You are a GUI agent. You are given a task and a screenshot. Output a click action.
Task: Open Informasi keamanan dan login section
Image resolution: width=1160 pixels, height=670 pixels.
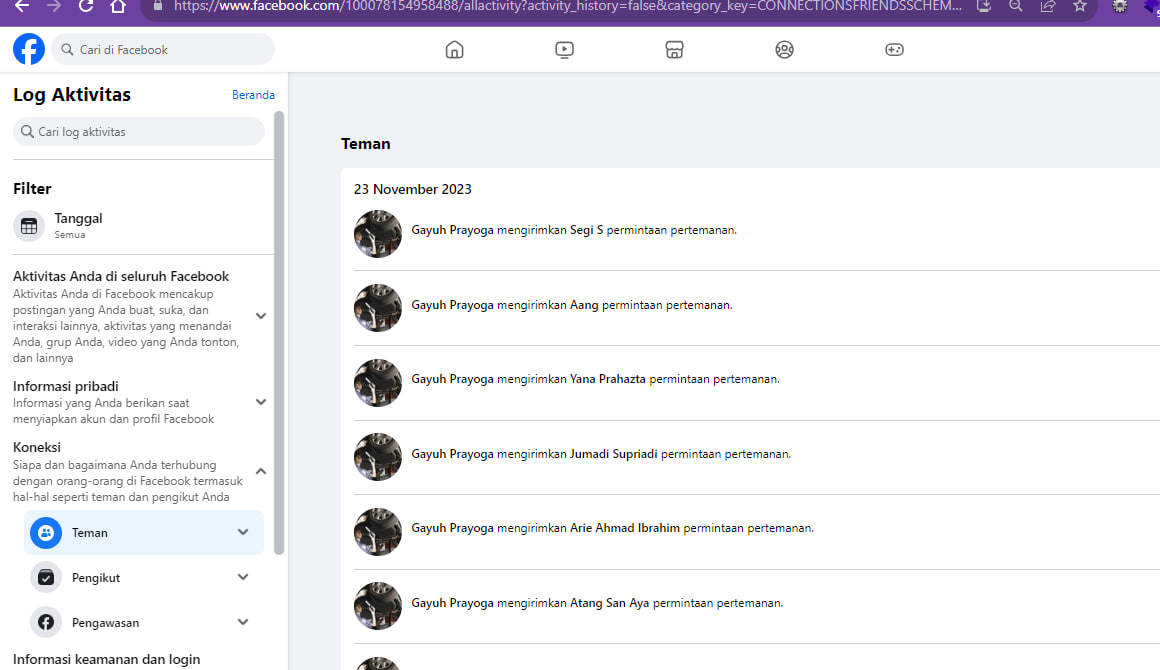point(107,659)
